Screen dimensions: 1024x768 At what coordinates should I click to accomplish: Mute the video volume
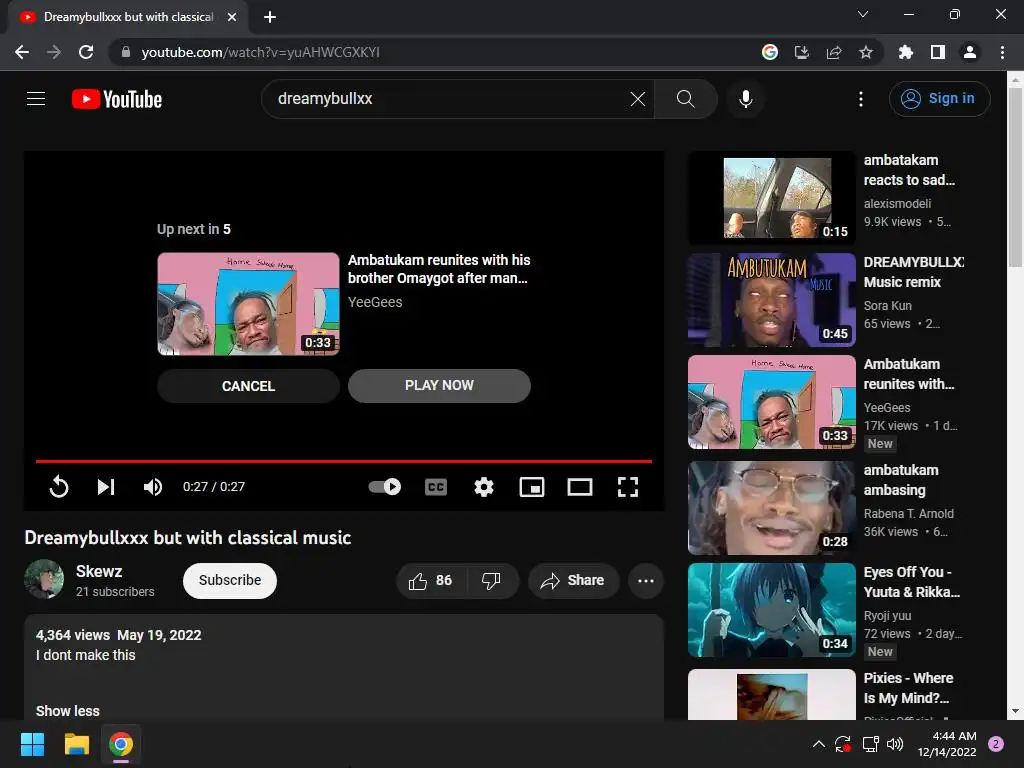[153, 487]
